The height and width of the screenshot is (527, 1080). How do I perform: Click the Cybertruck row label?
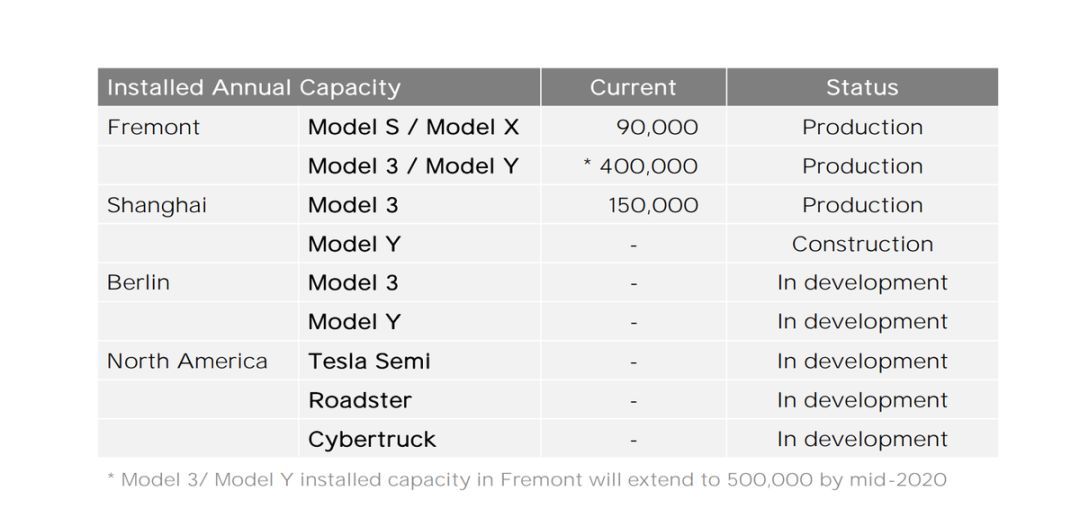[372, 440]
